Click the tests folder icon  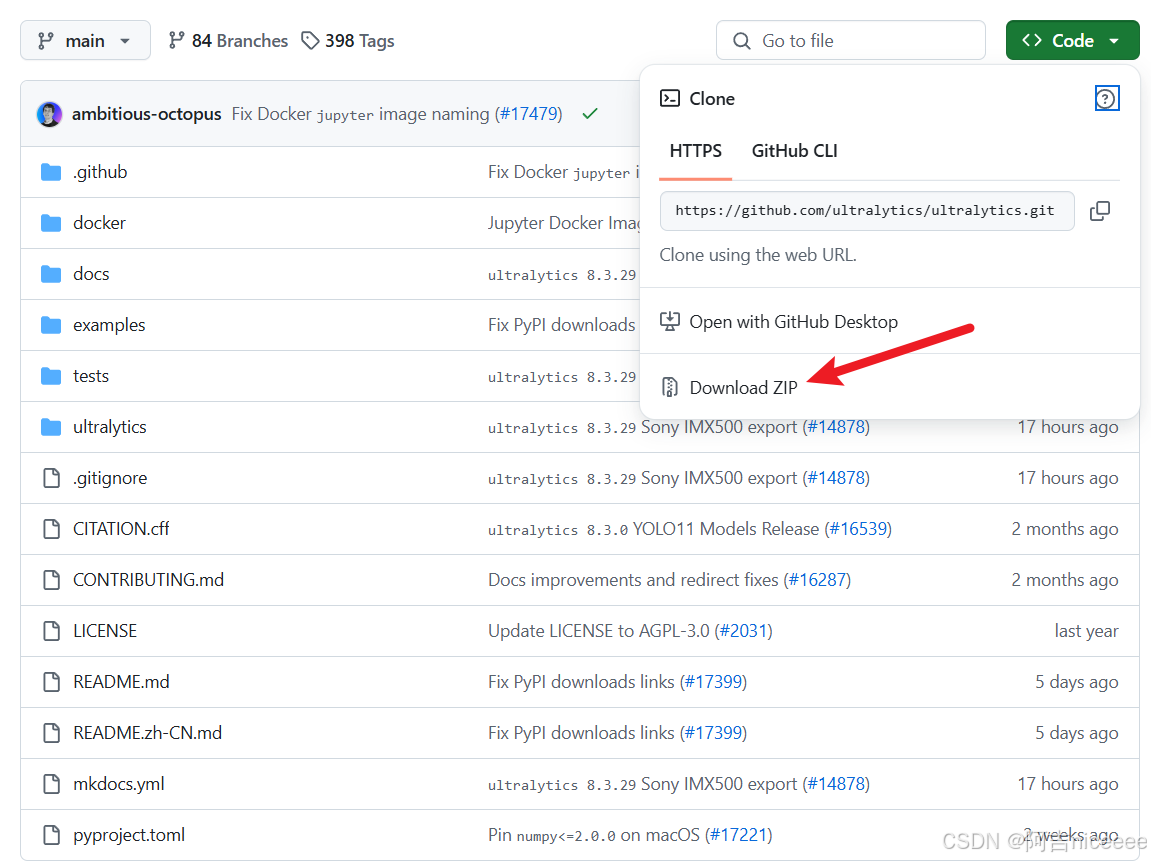[x=51, y=376]
